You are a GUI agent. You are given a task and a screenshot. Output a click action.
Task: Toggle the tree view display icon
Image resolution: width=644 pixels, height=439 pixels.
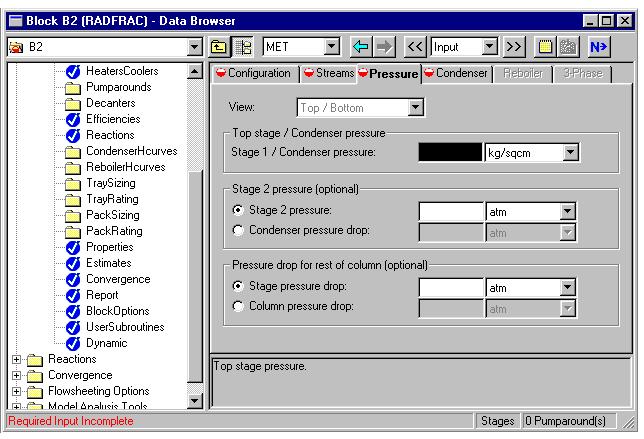(243, 47)
